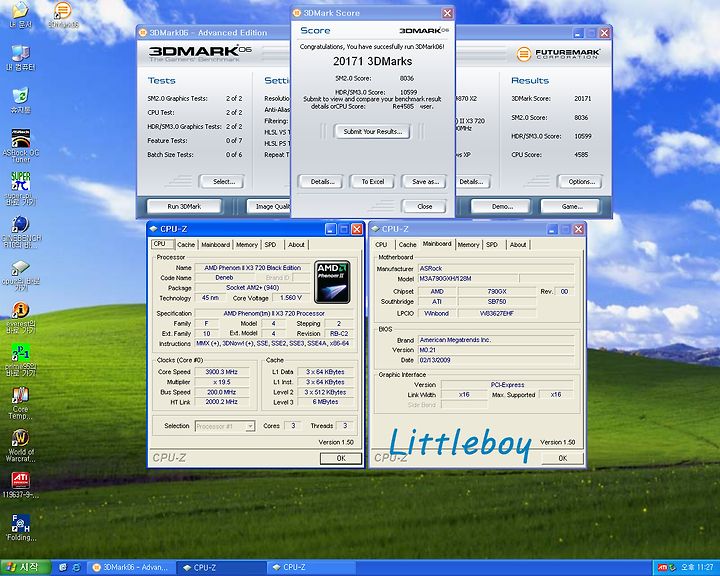Click the BIOS Date value 02/13/2009
Image resolution: width=720 pixels, height=576 pixels.
[496, 361]
